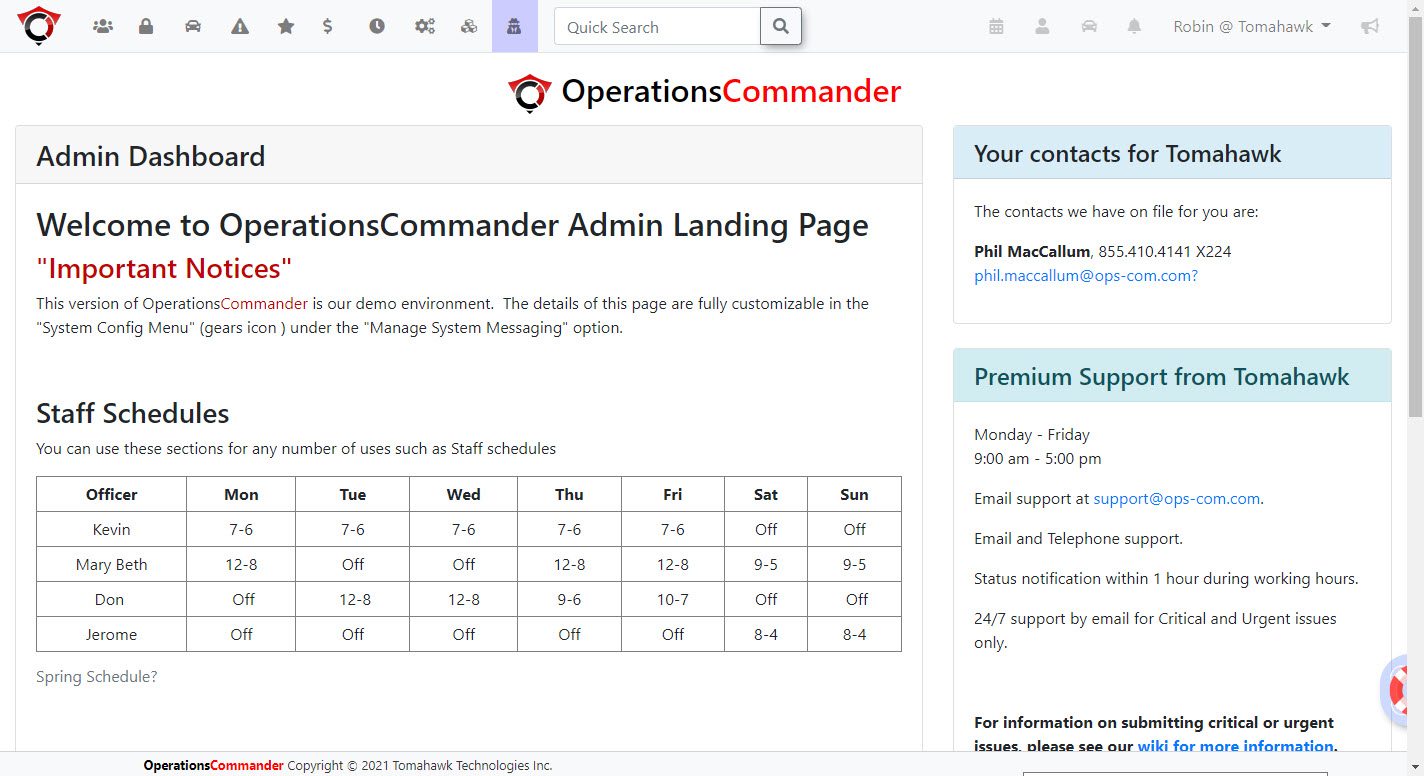Open the dollar sign payments icon
The image size is (1424, 776).
(x=327, y=26)
